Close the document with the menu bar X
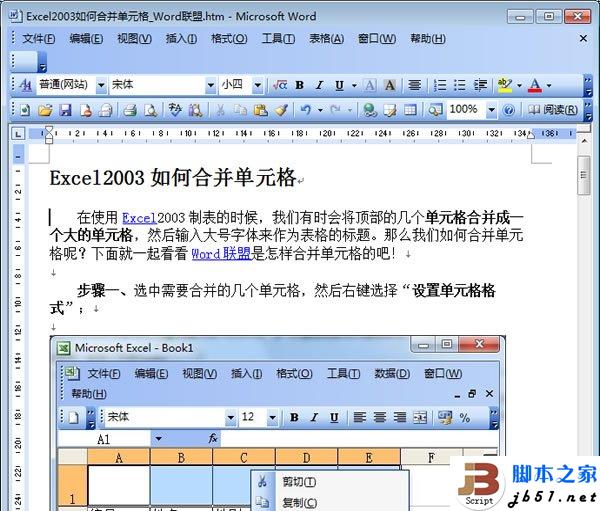The width and height of the screenshot is (600, 511). pos(584,38)
